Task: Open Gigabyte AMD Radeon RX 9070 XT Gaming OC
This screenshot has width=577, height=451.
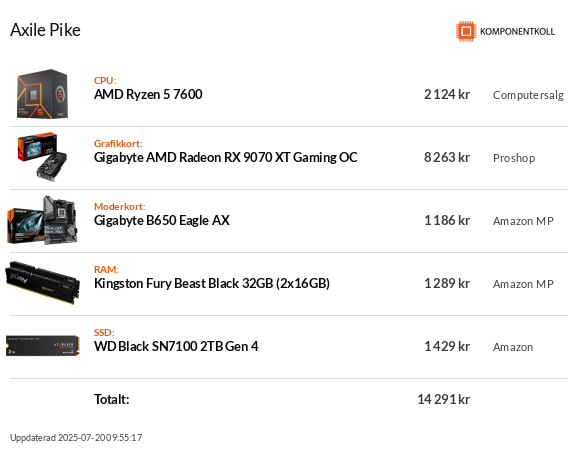Action: 226,157
